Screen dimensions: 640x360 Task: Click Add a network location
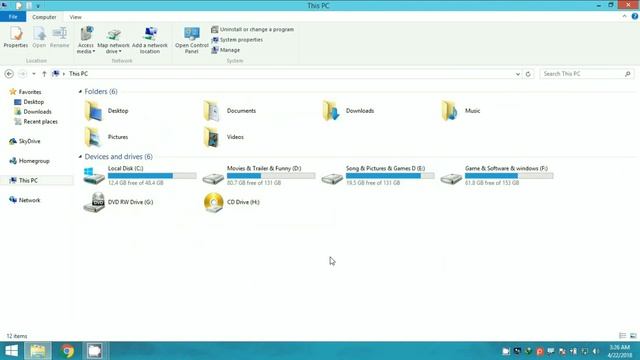[x=150, y=40]
